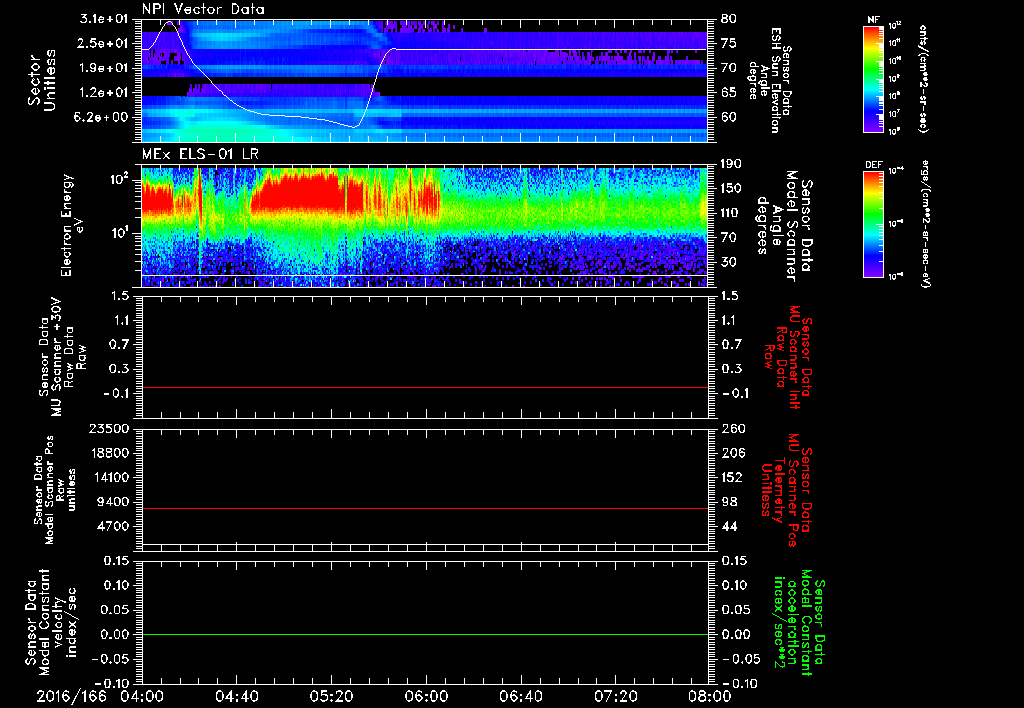Click the '1.9e+01' sector tick label
1024x708 pixels.
pos(104,68)
